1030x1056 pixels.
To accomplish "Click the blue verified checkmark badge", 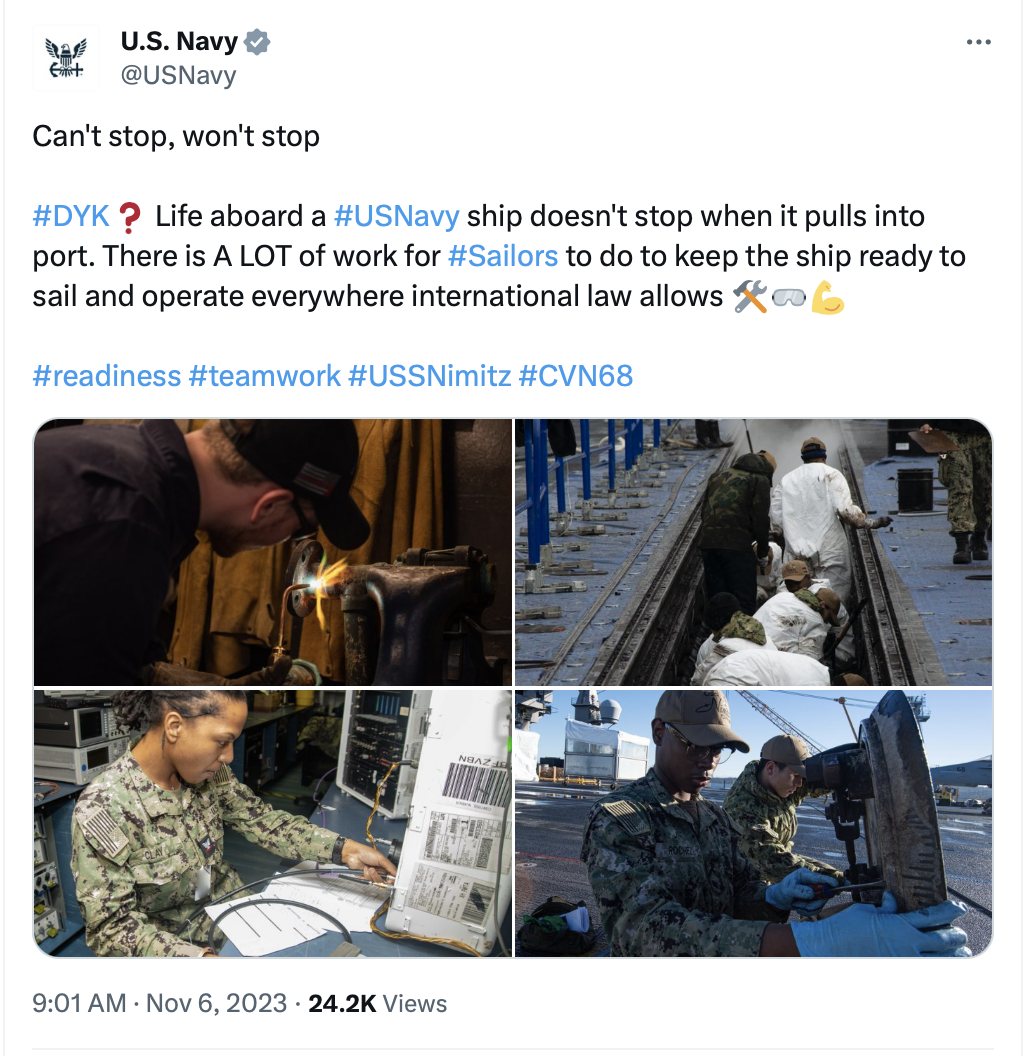I will [257, 42].
